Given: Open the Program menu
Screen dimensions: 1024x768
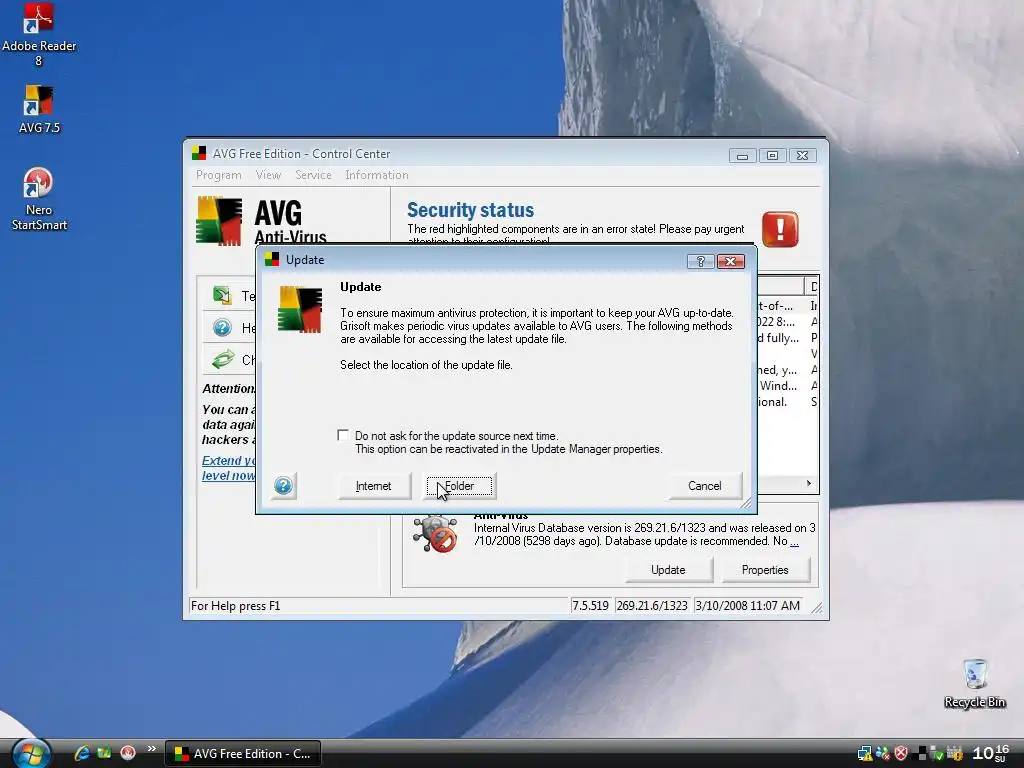Looking at the screenshot, I should 219,175.
